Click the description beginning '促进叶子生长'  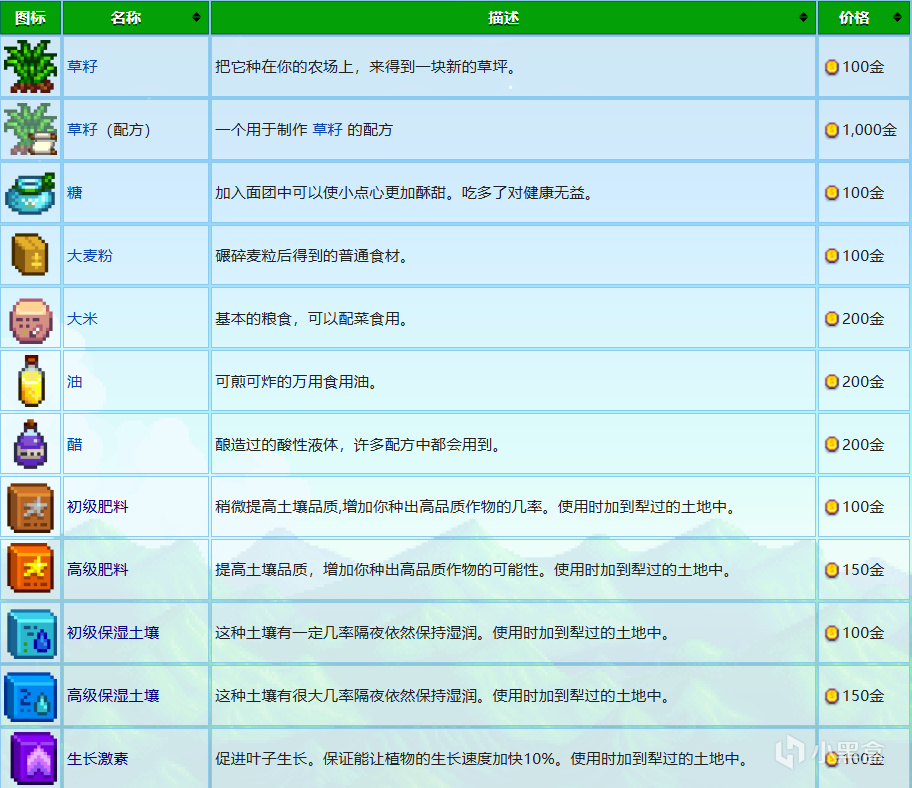pos(482,758)
